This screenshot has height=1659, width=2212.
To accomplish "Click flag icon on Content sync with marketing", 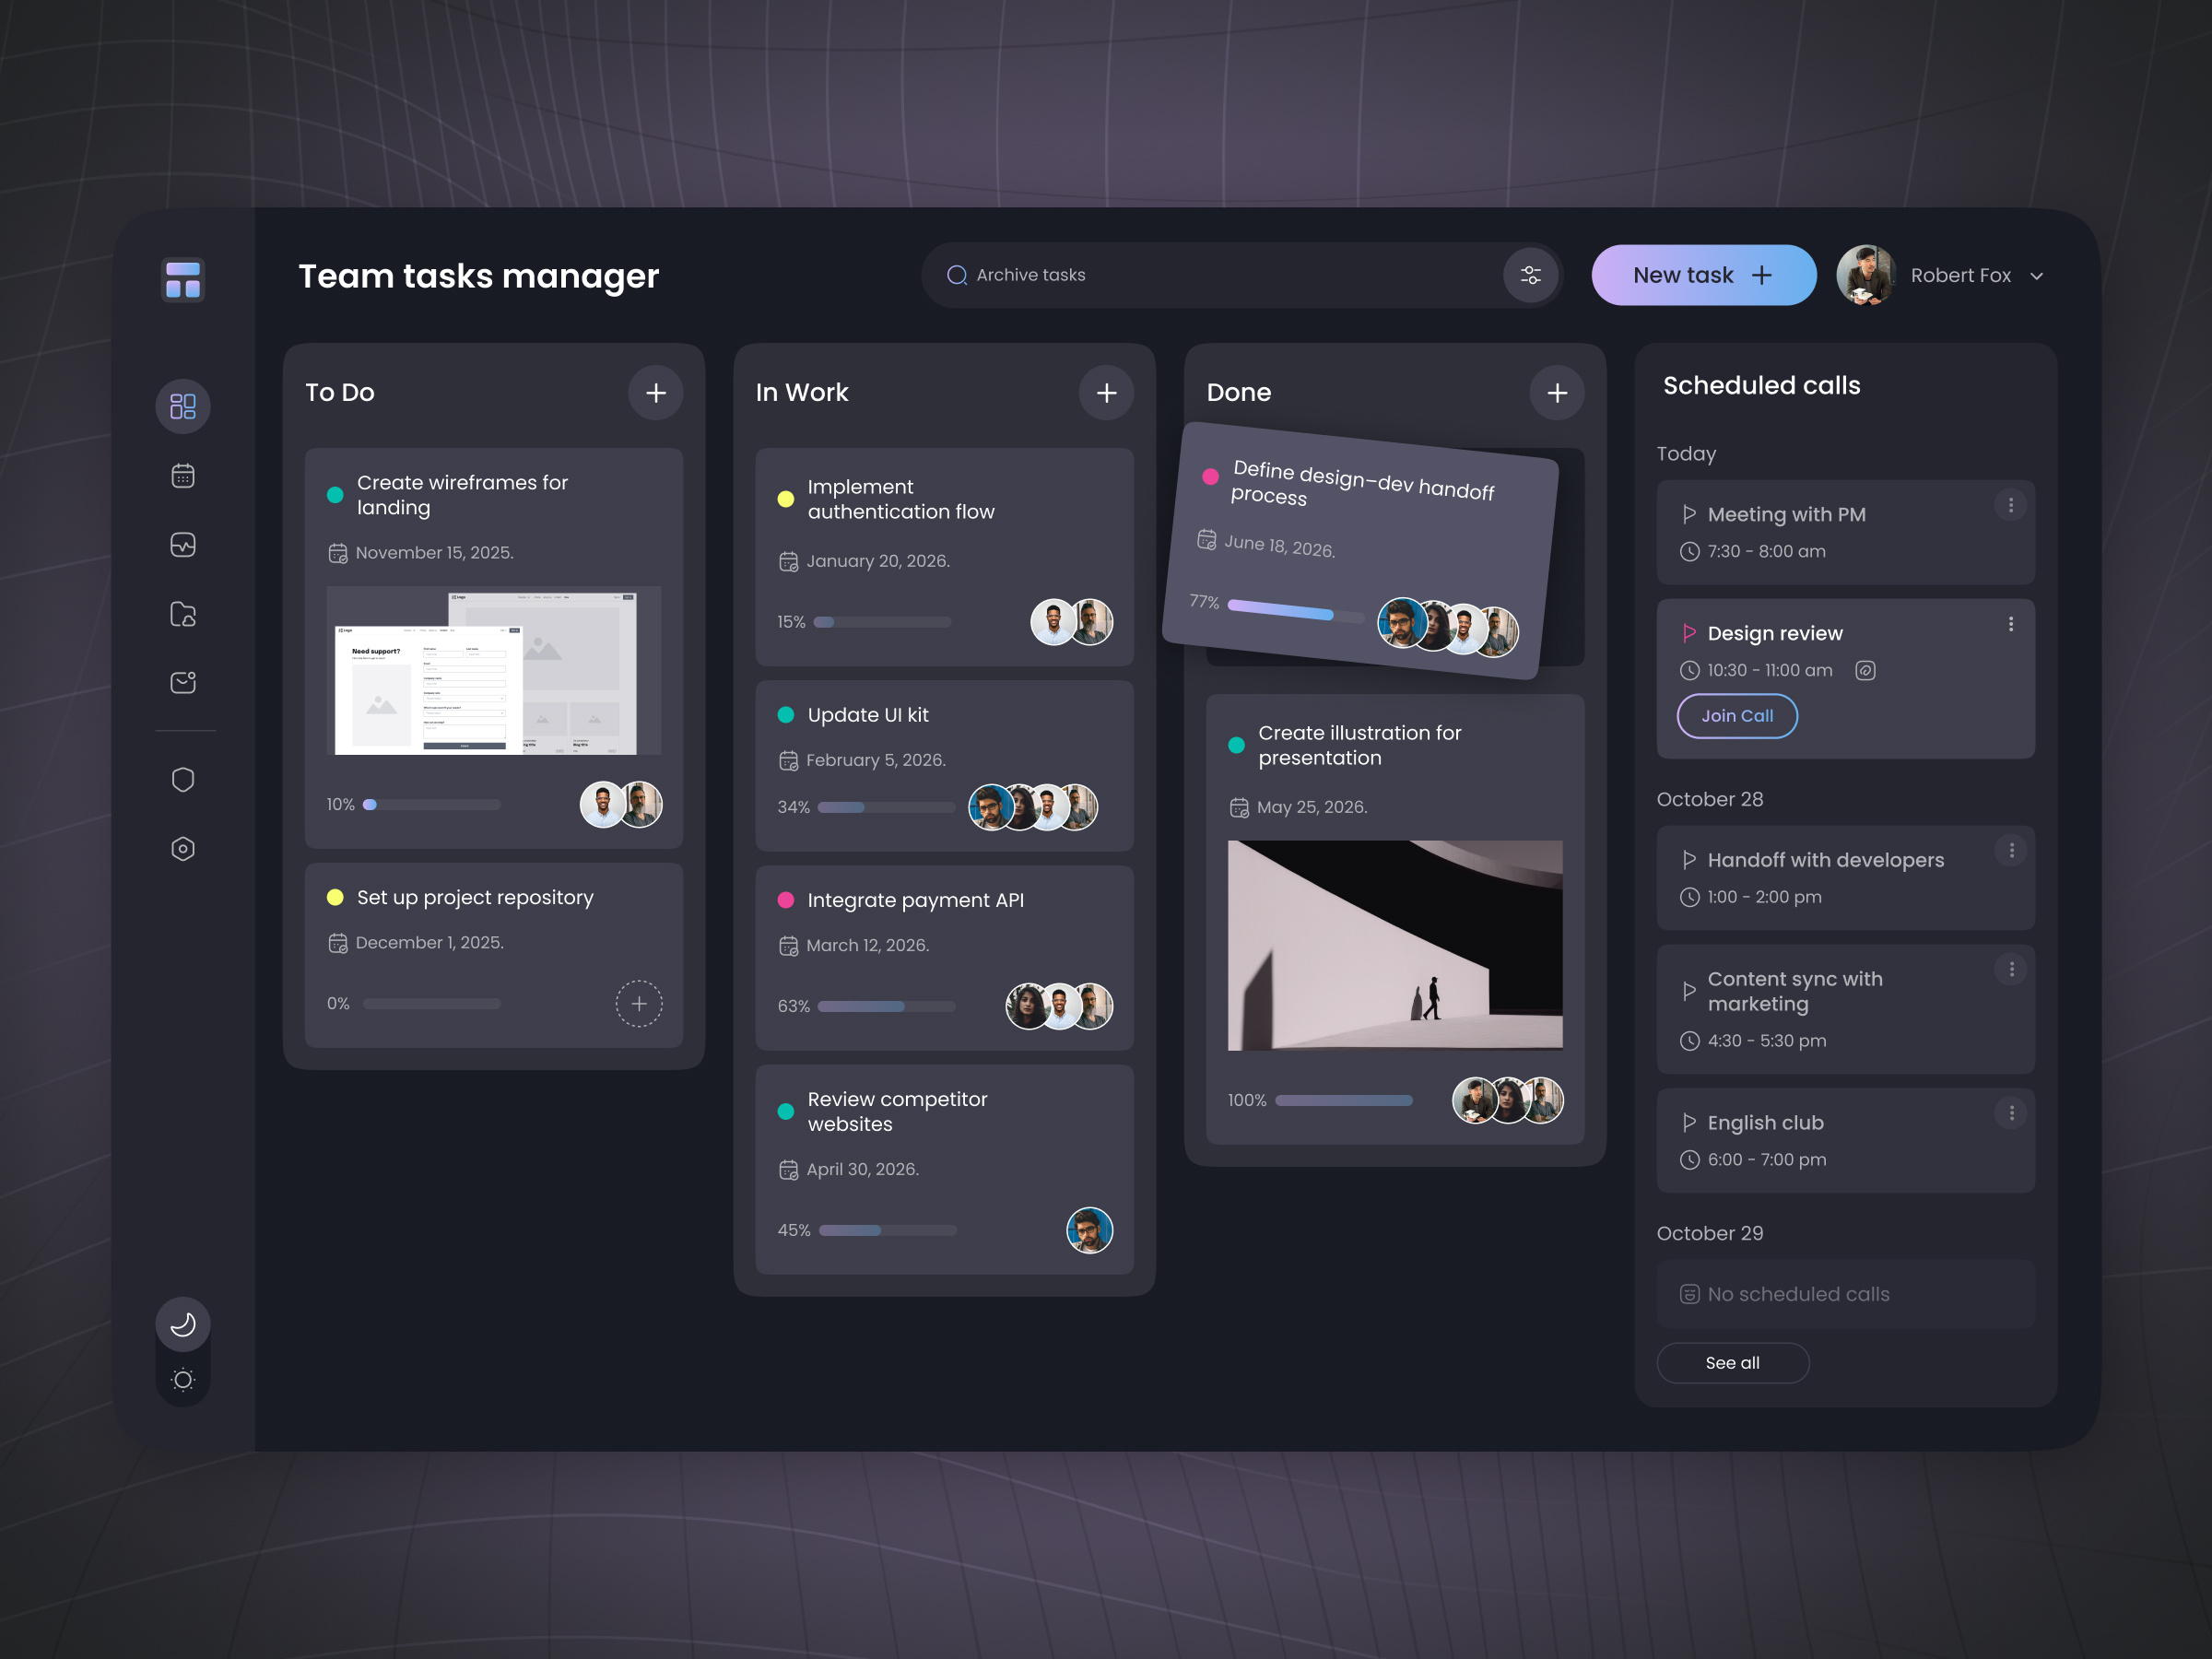I will [1689, 991].
